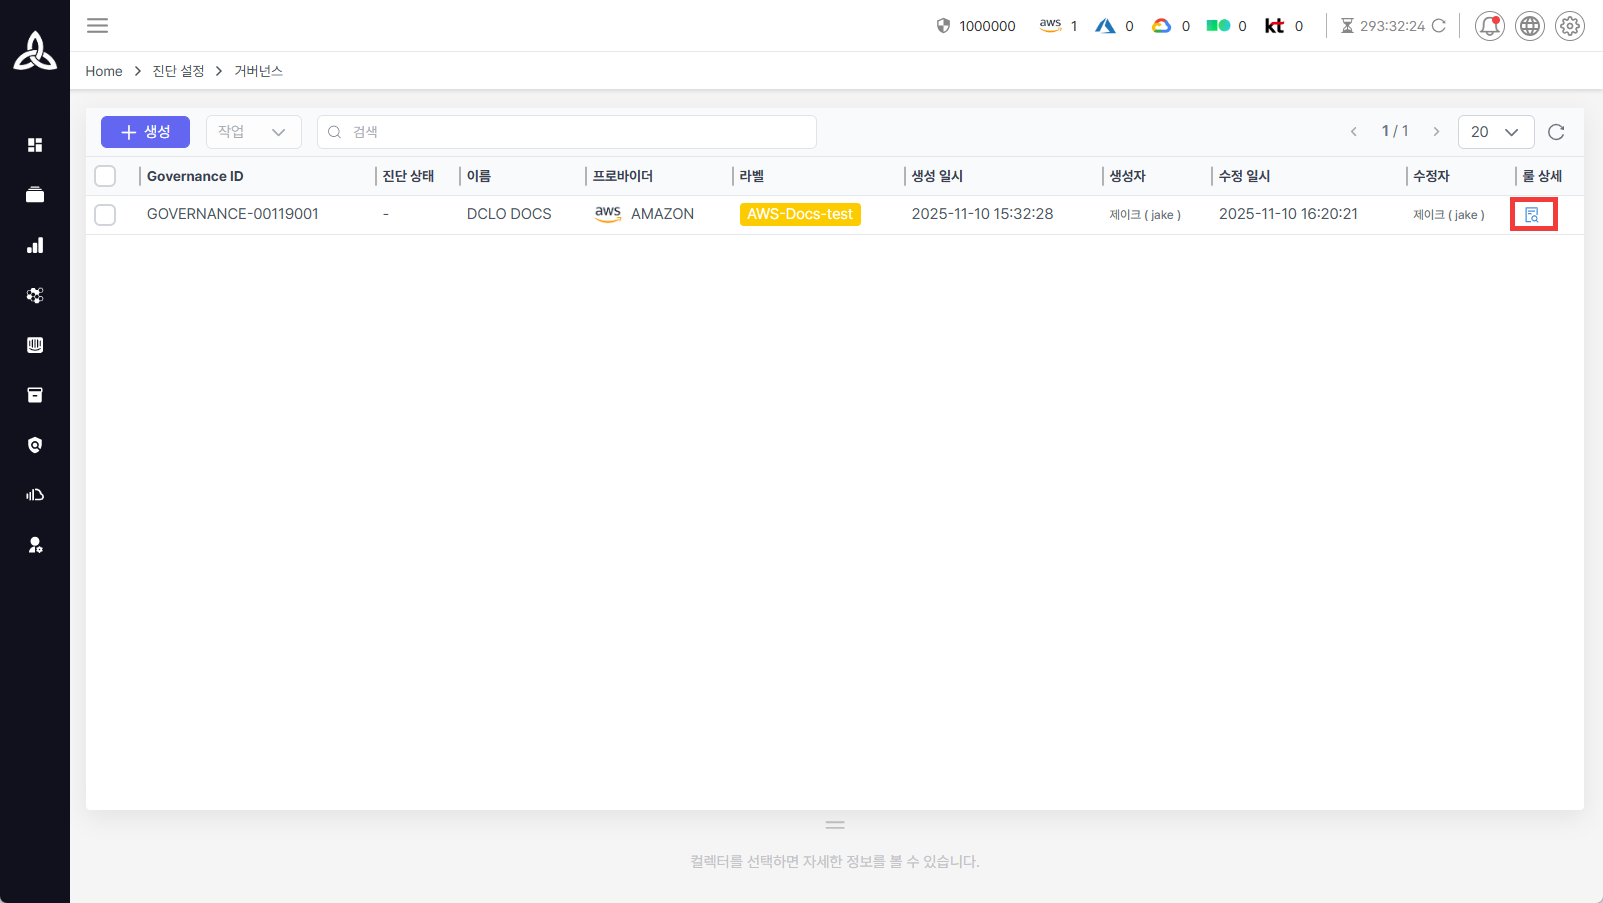Select all rows with header checkbox
The width and height of the screenshot is (1603, 903).
coord(105,176)
